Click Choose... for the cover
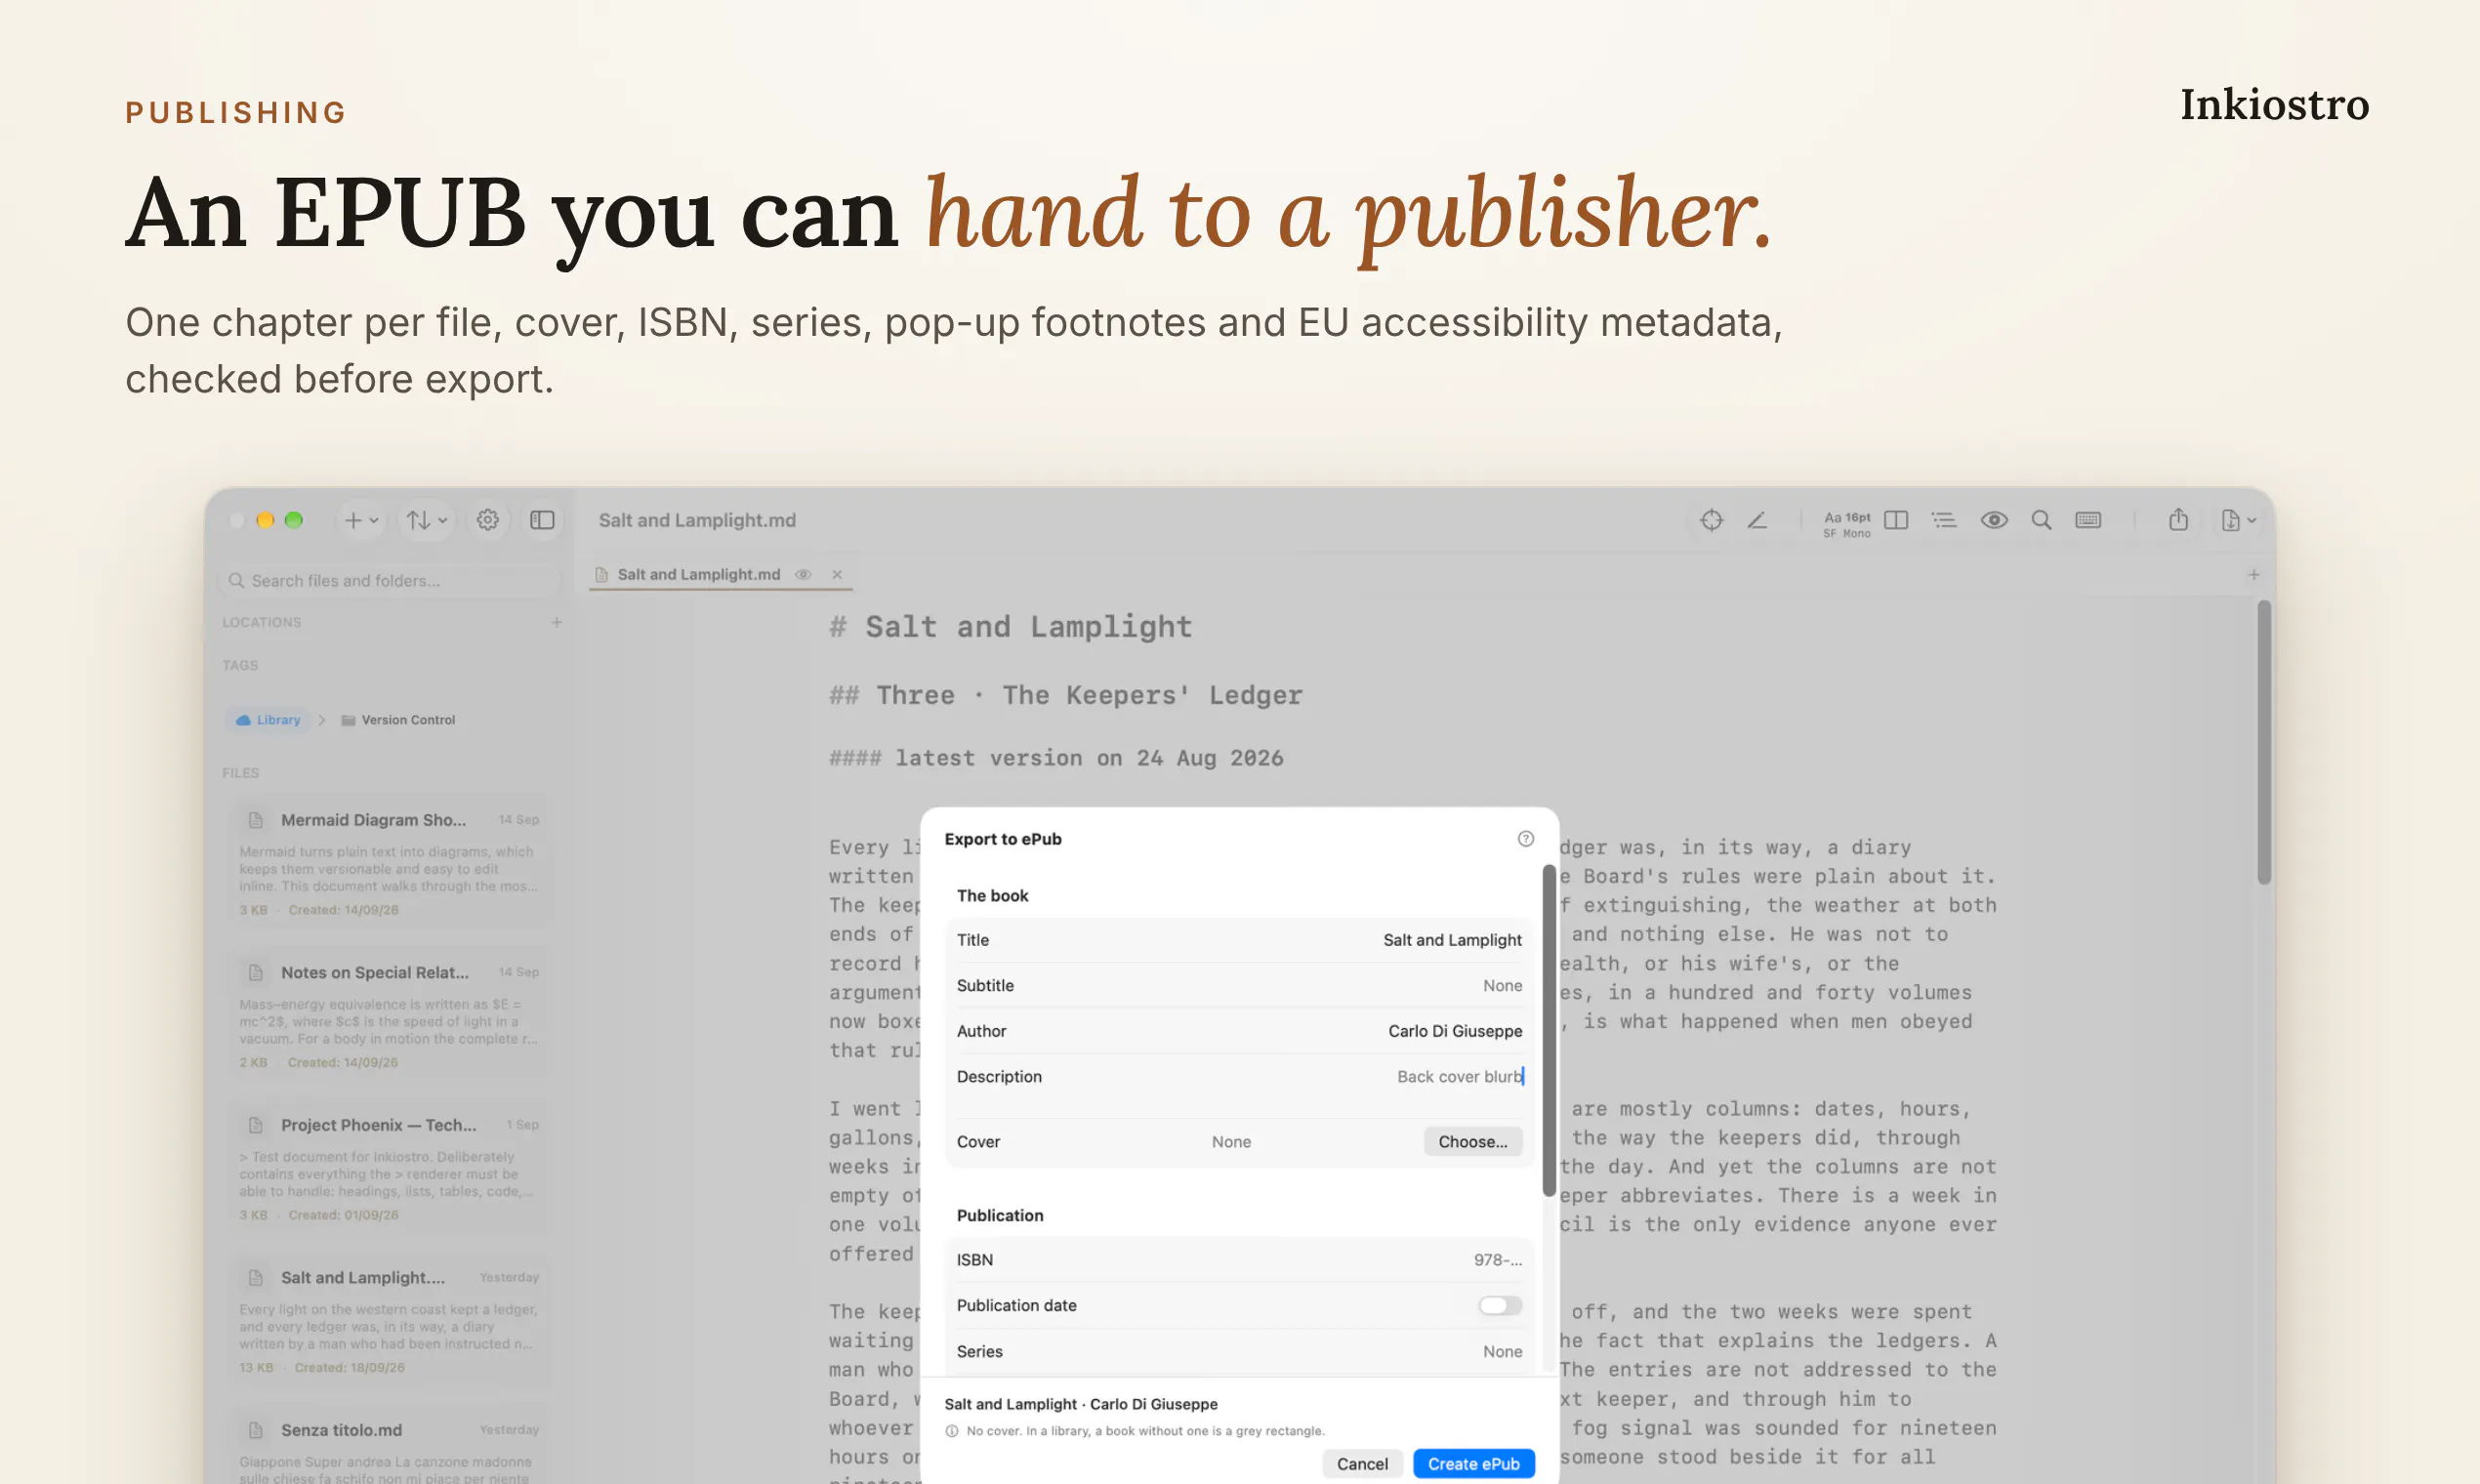Screen dimensions: 2480x1484 click(x=1472, y=1142)
